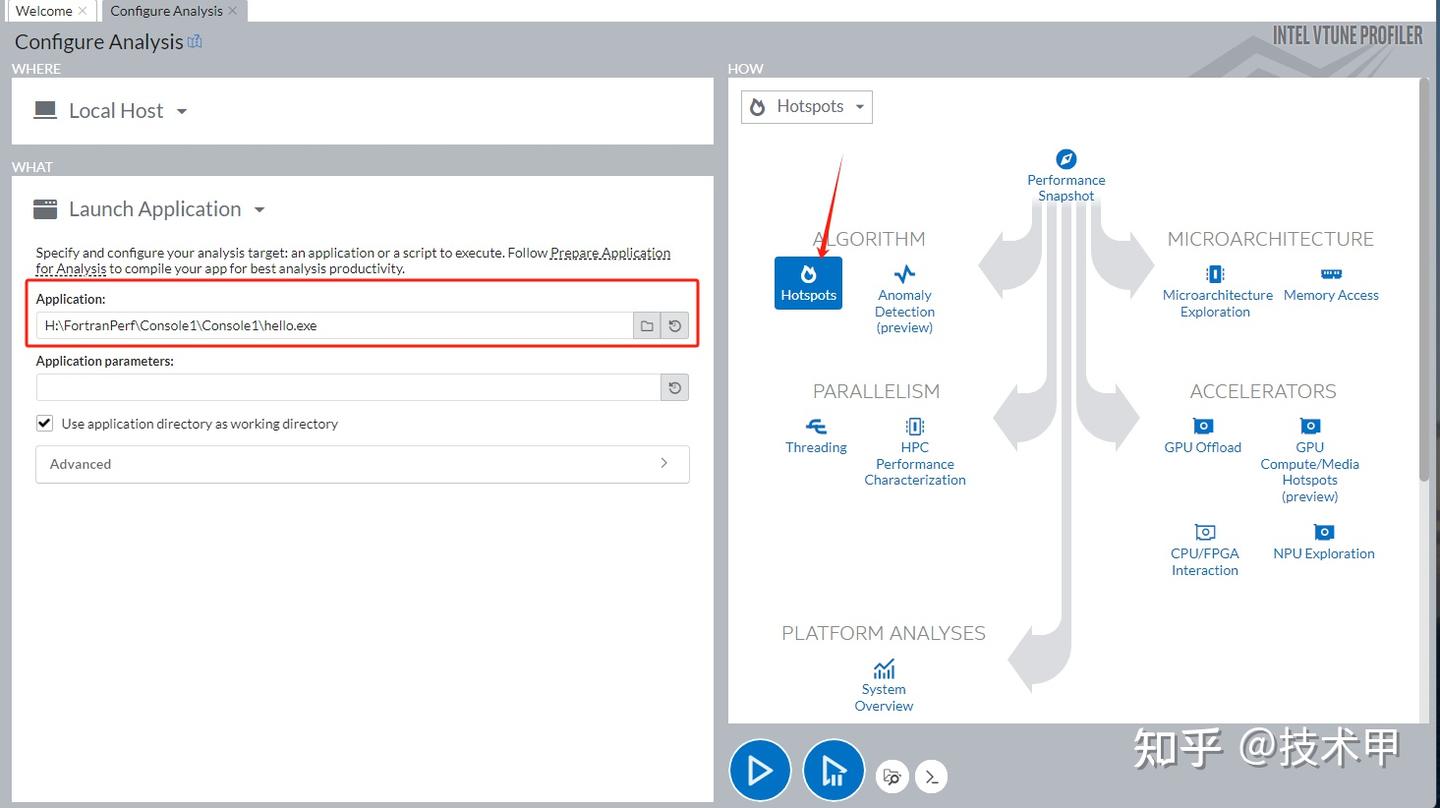Select System Overview under Platform Analyses
Screen dimensions: 1440x808
coord(883,680)
